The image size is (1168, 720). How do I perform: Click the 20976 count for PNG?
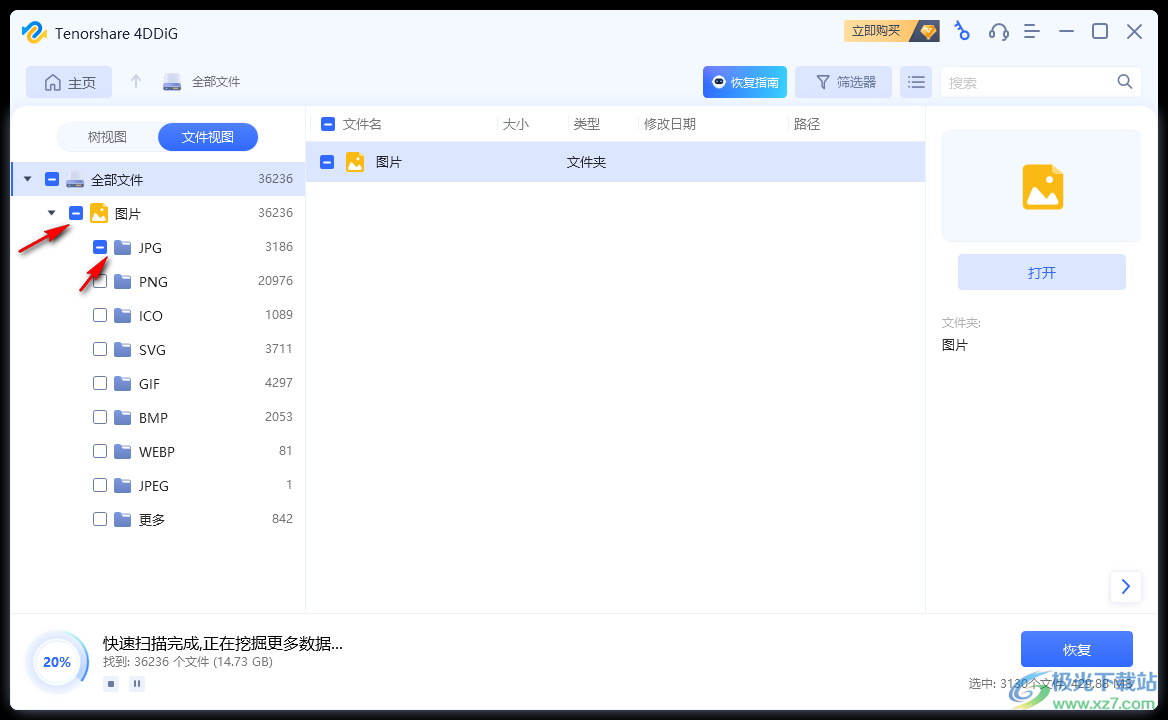click(x=275, y=281)
